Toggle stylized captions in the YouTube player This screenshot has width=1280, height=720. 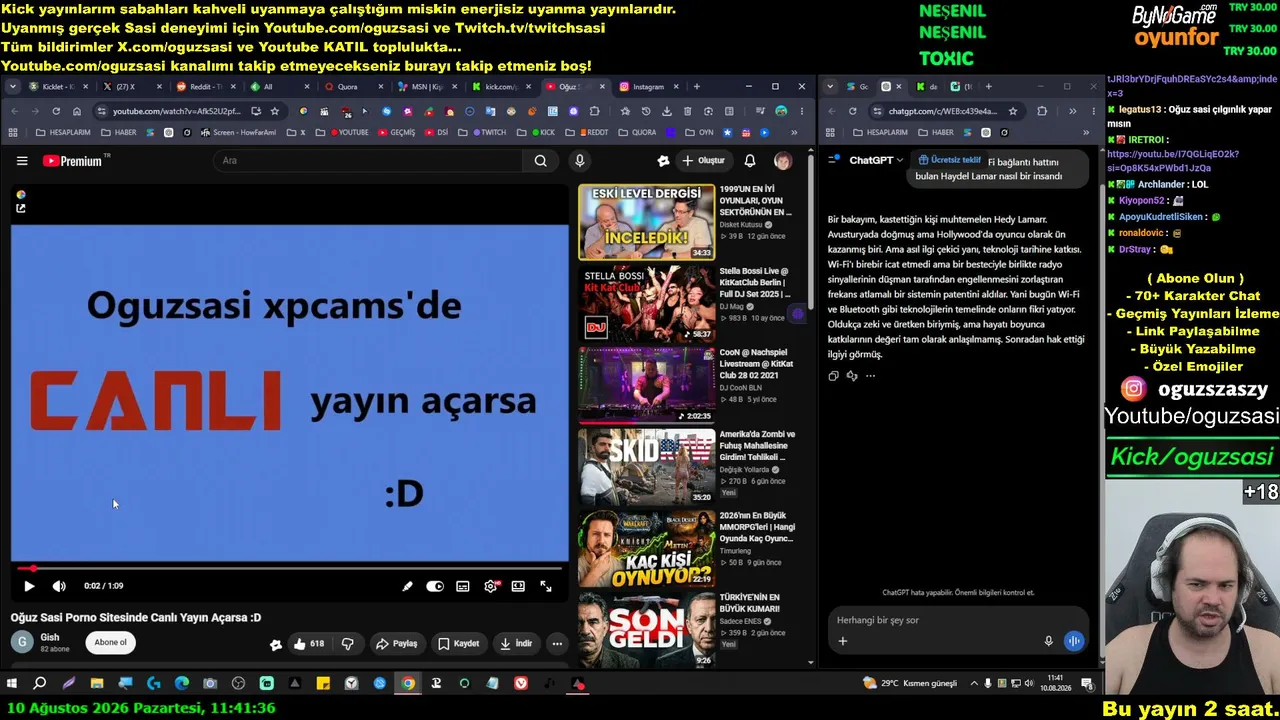407,587
